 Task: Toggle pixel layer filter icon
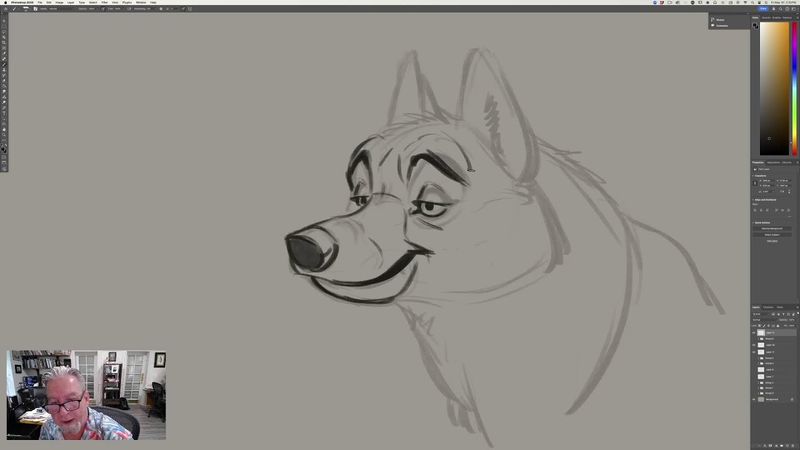(x=773, y=314)
